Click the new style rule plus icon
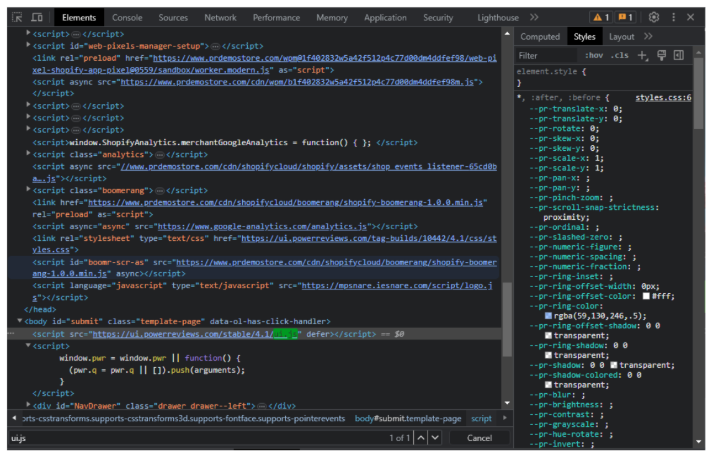 (x=642, y=55)
